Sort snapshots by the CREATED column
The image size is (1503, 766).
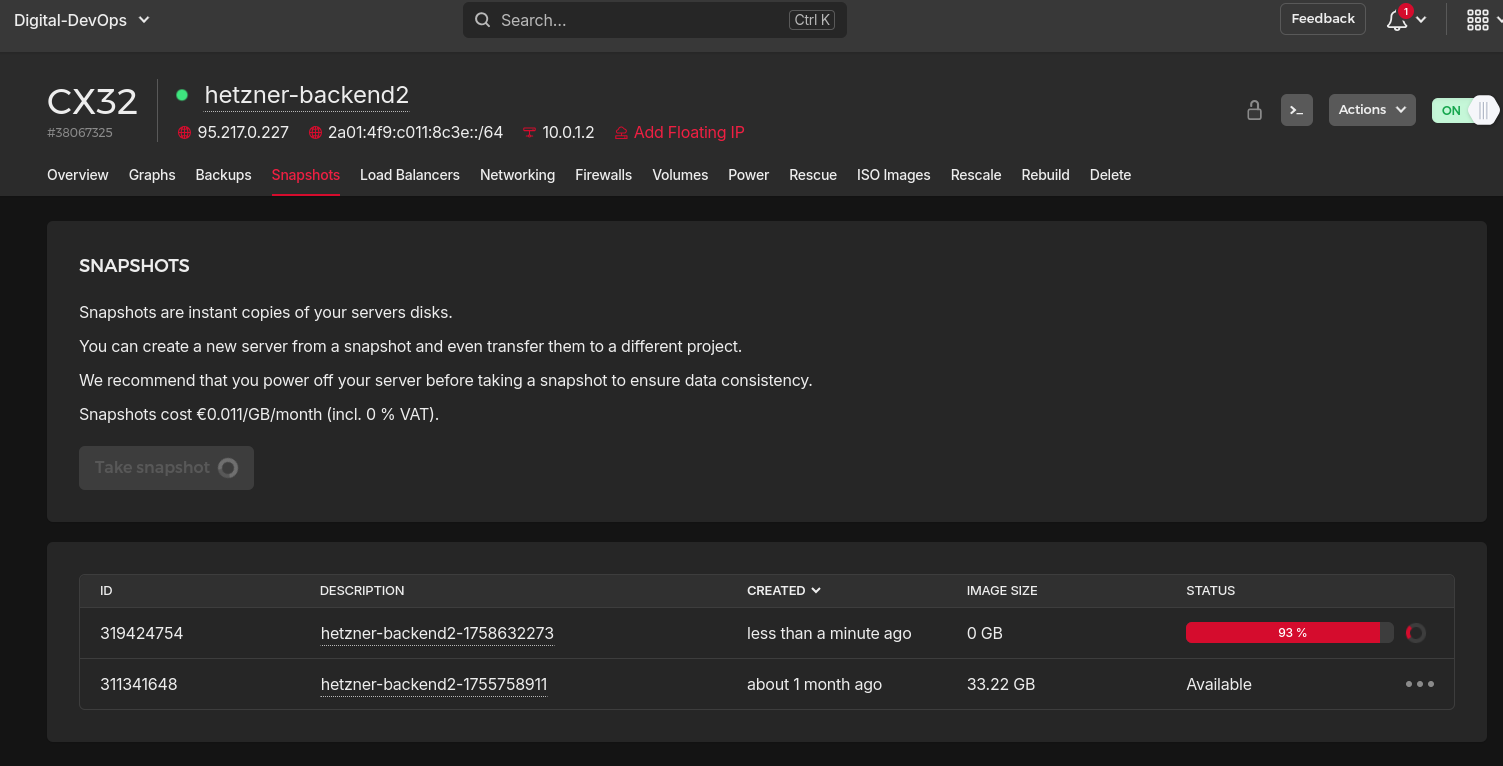784,591
